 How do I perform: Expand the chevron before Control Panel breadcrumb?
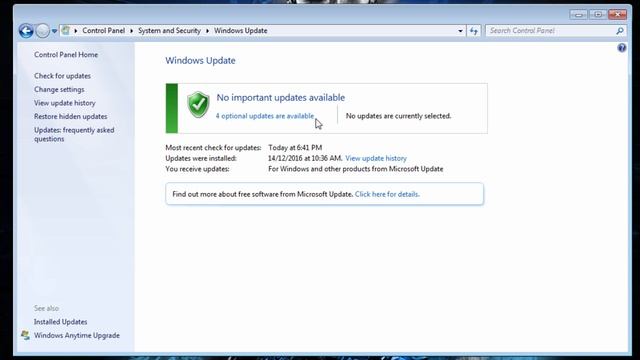[x=76, y=31]
